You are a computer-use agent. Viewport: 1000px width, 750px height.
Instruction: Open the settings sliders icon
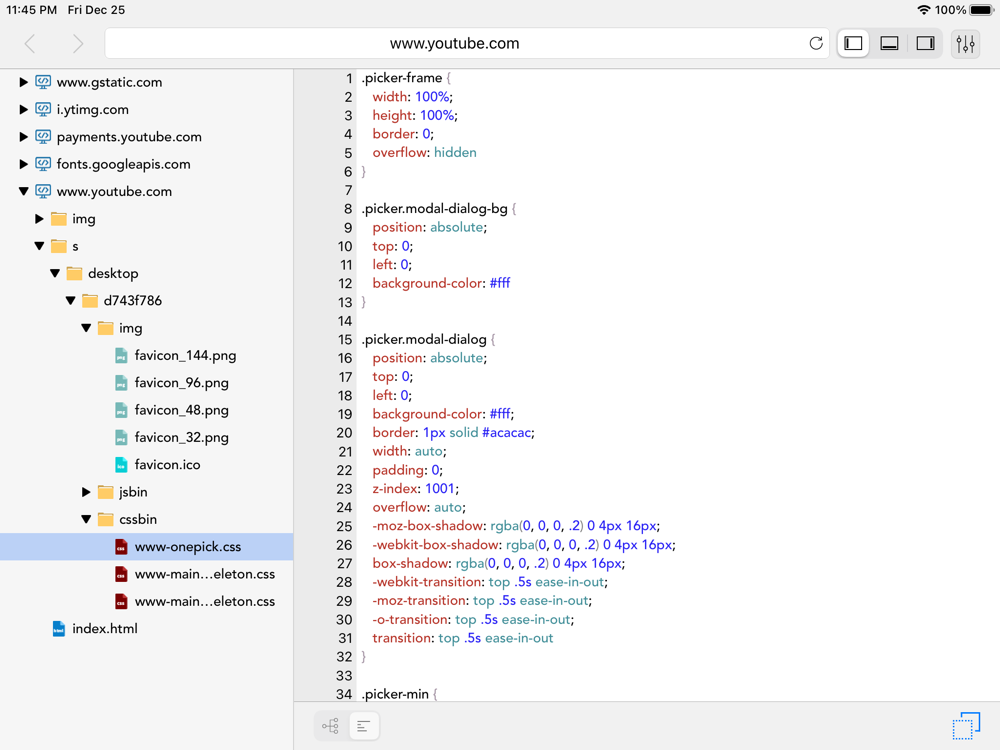965,43
